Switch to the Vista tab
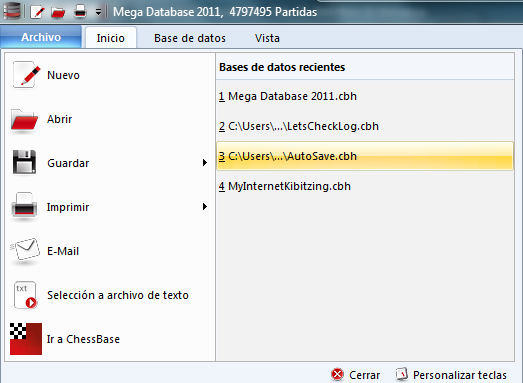Viewport: 523px width, 383px height. 267,38
